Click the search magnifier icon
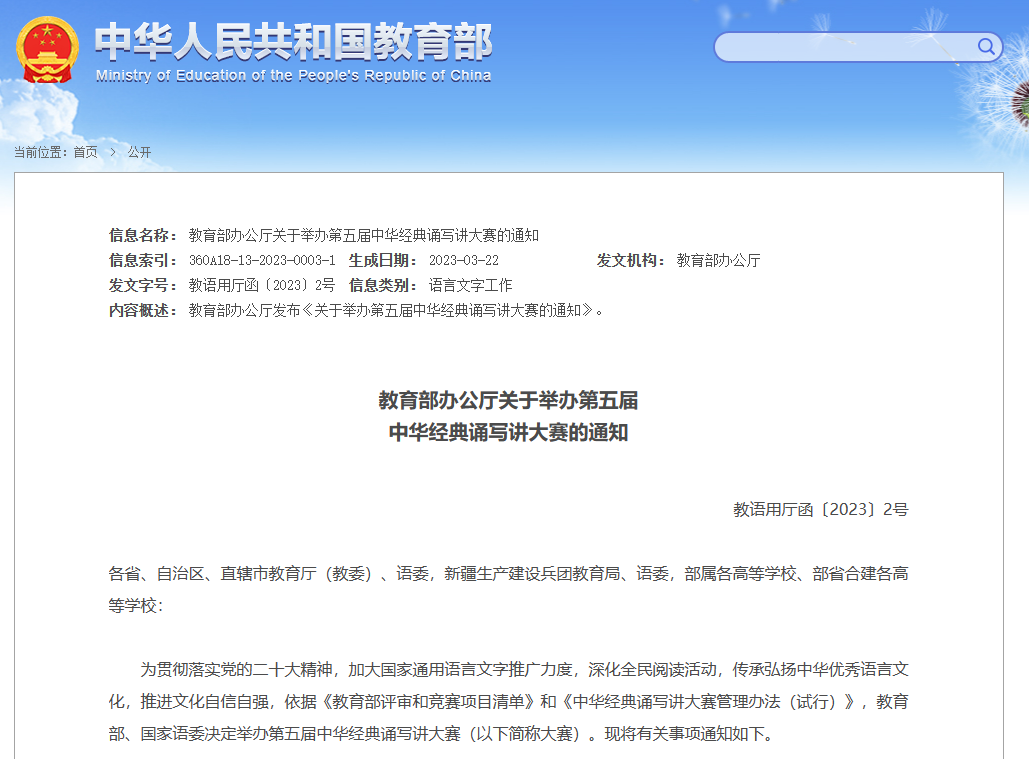 (x=986, y=47)
